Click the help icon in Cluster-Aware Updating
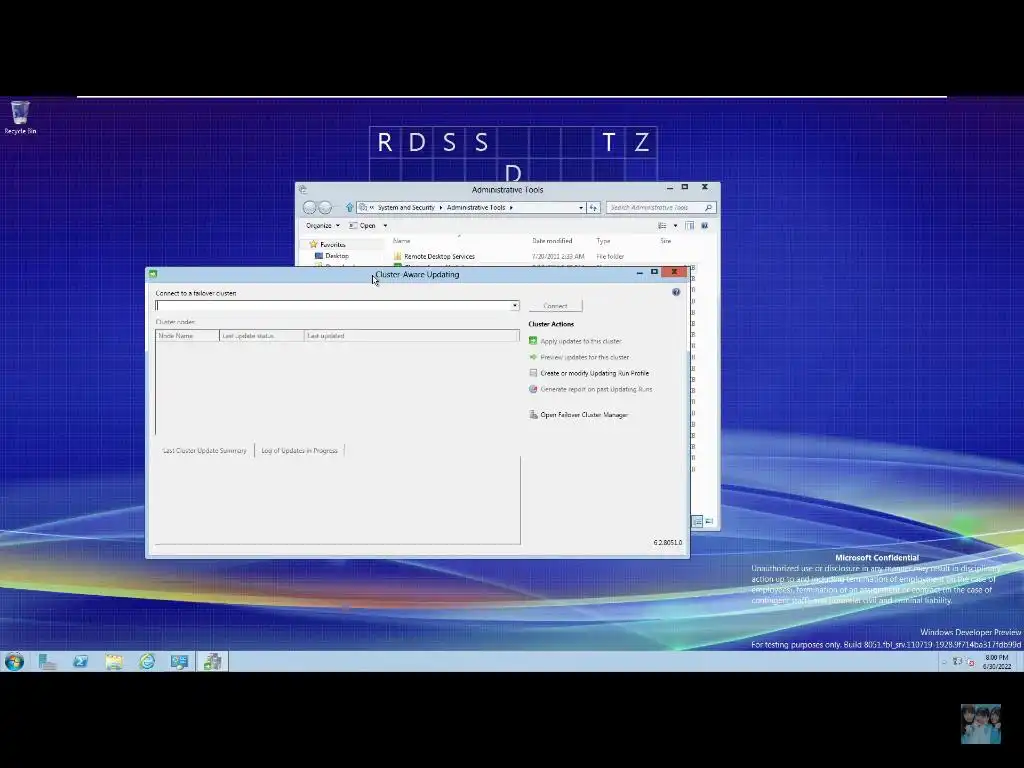Viewport: 1024px width, 768px height. [676, 292]
